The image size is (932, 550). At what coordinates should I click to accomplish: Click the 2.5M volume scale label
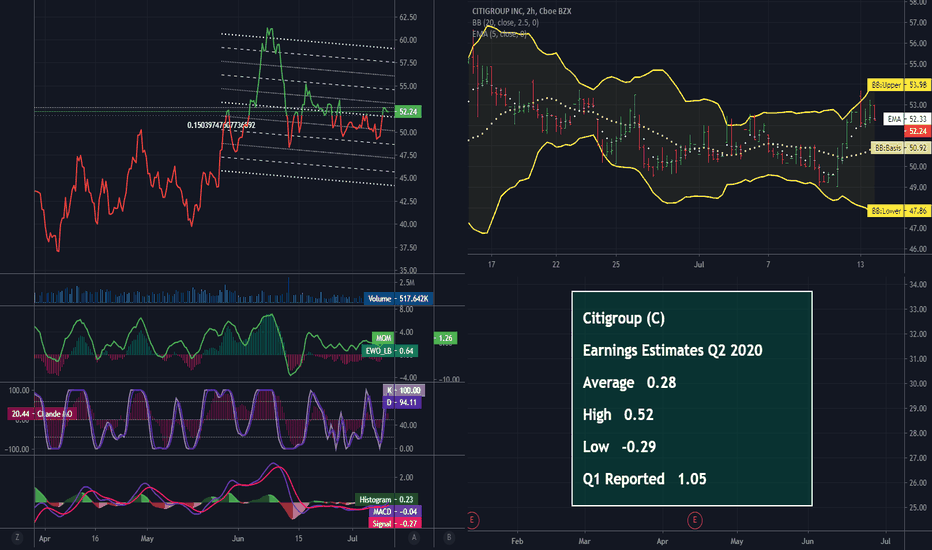(x=407, y=282)
